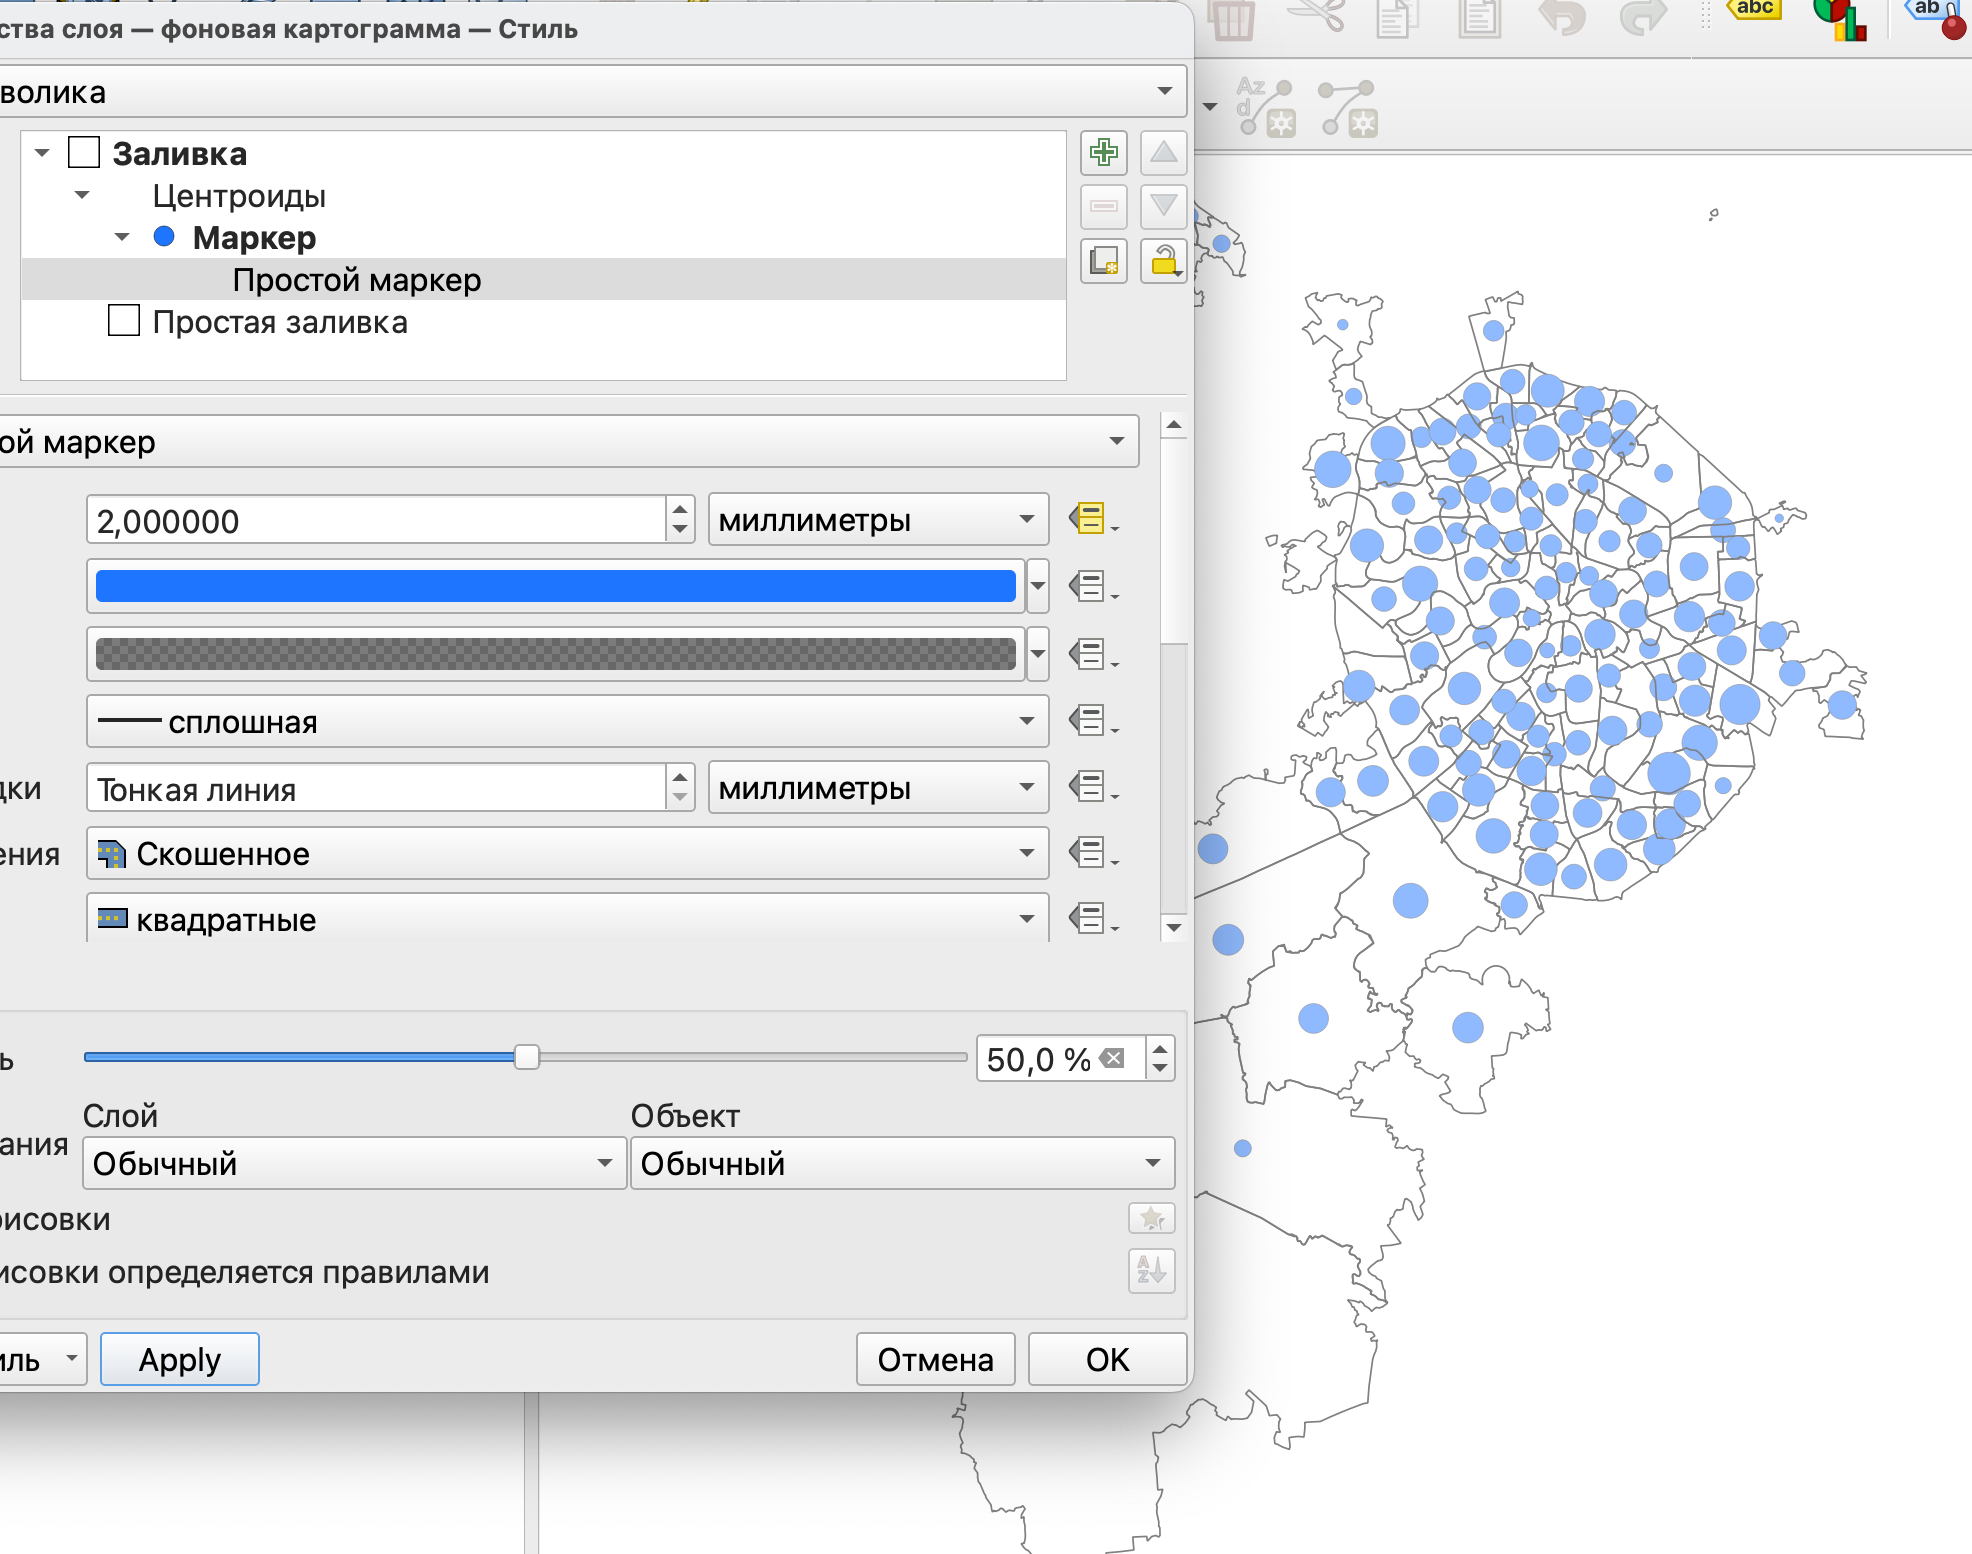
Task: Move symbol layer up with triangle icon
Action: 1163,153
